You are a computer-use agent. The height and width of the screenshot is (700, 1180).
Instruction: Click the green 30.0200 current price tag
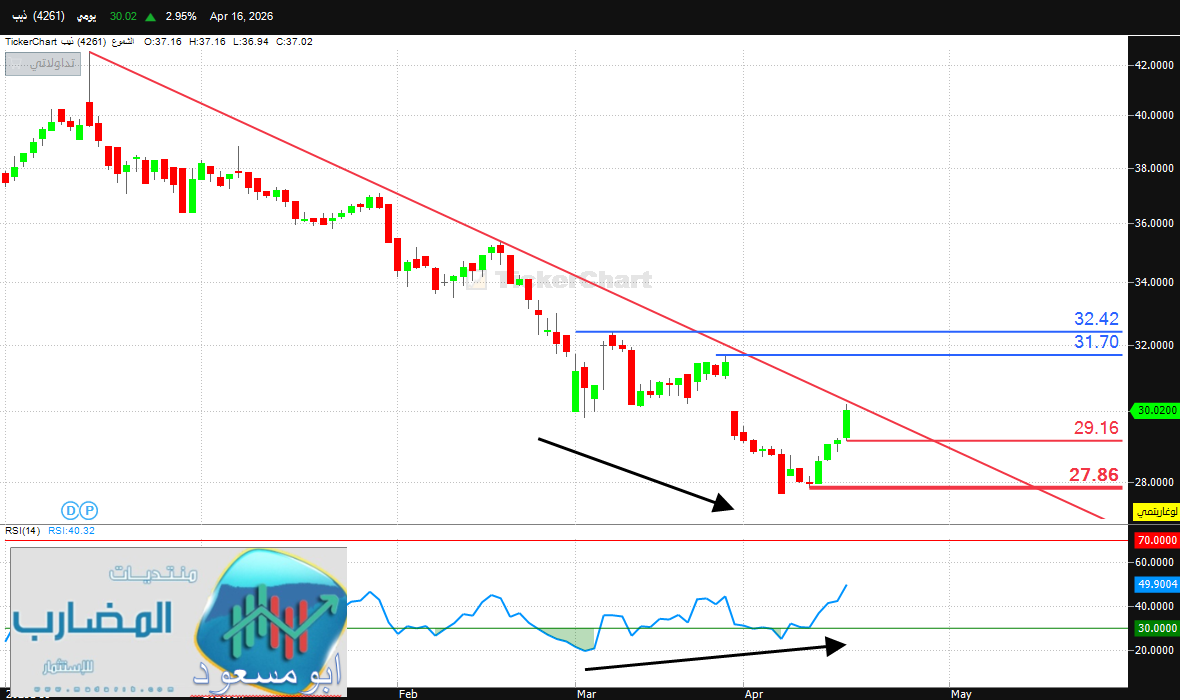(x=1154, y=410)
